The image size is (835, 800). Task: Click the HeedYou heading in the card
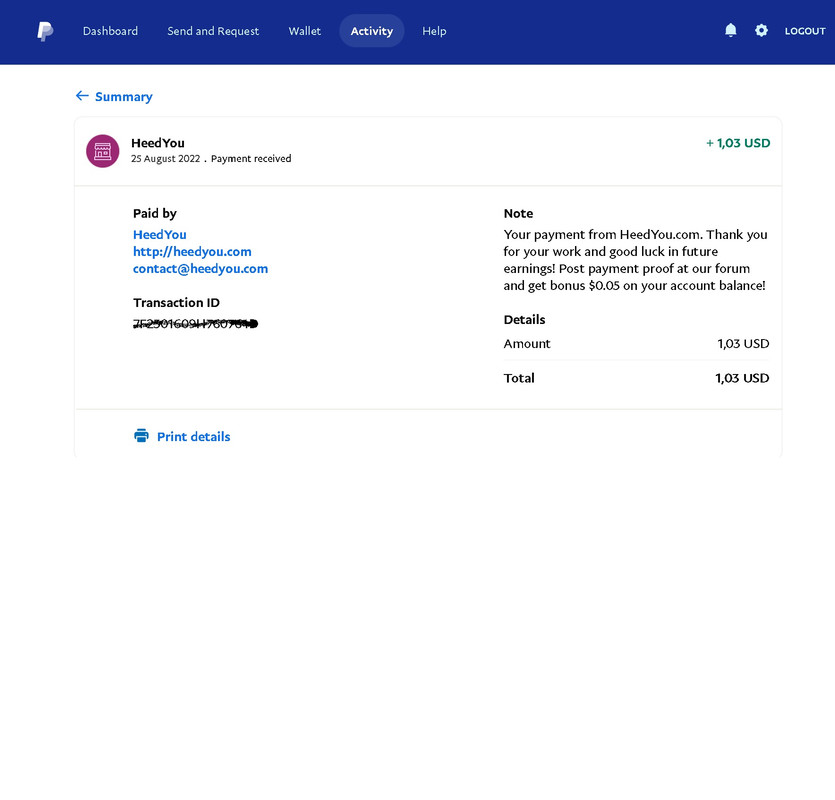point(158,143)
